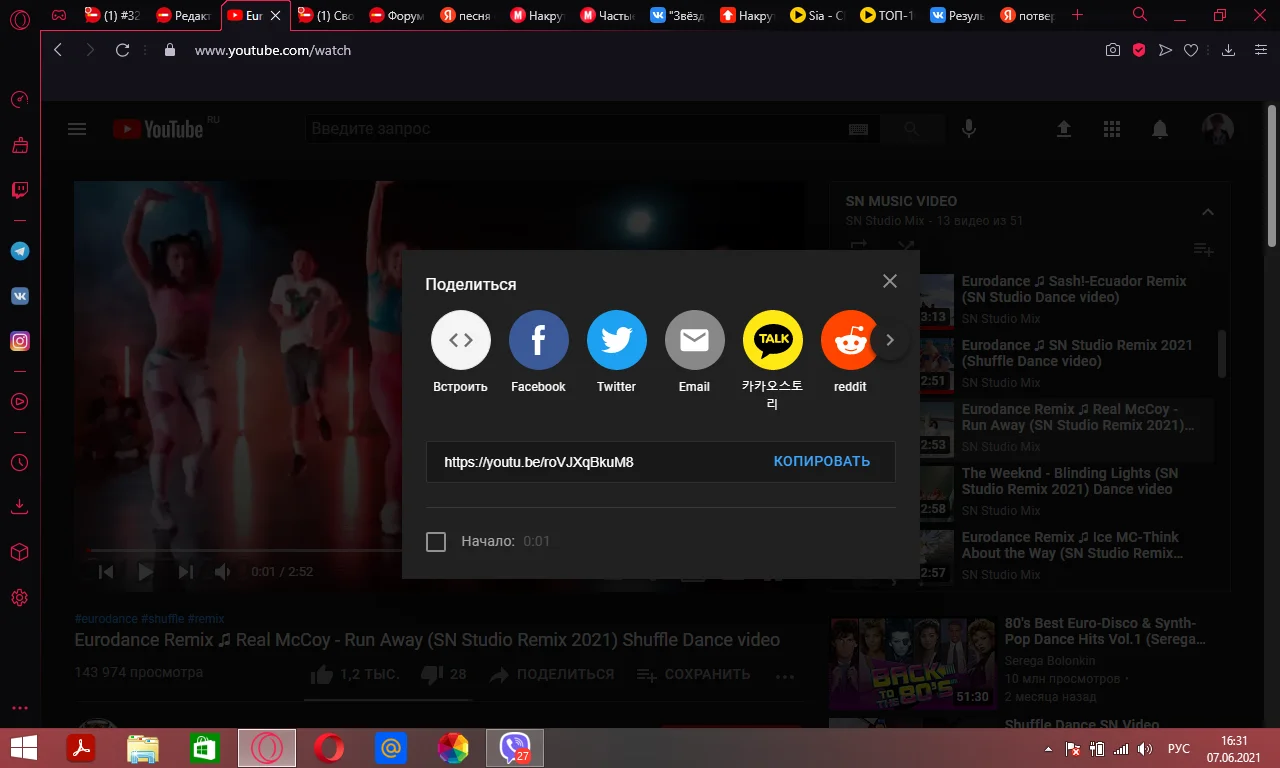Share to reddit icon
This screenshot has width=1280, height=768.
(x=849, y=340)
